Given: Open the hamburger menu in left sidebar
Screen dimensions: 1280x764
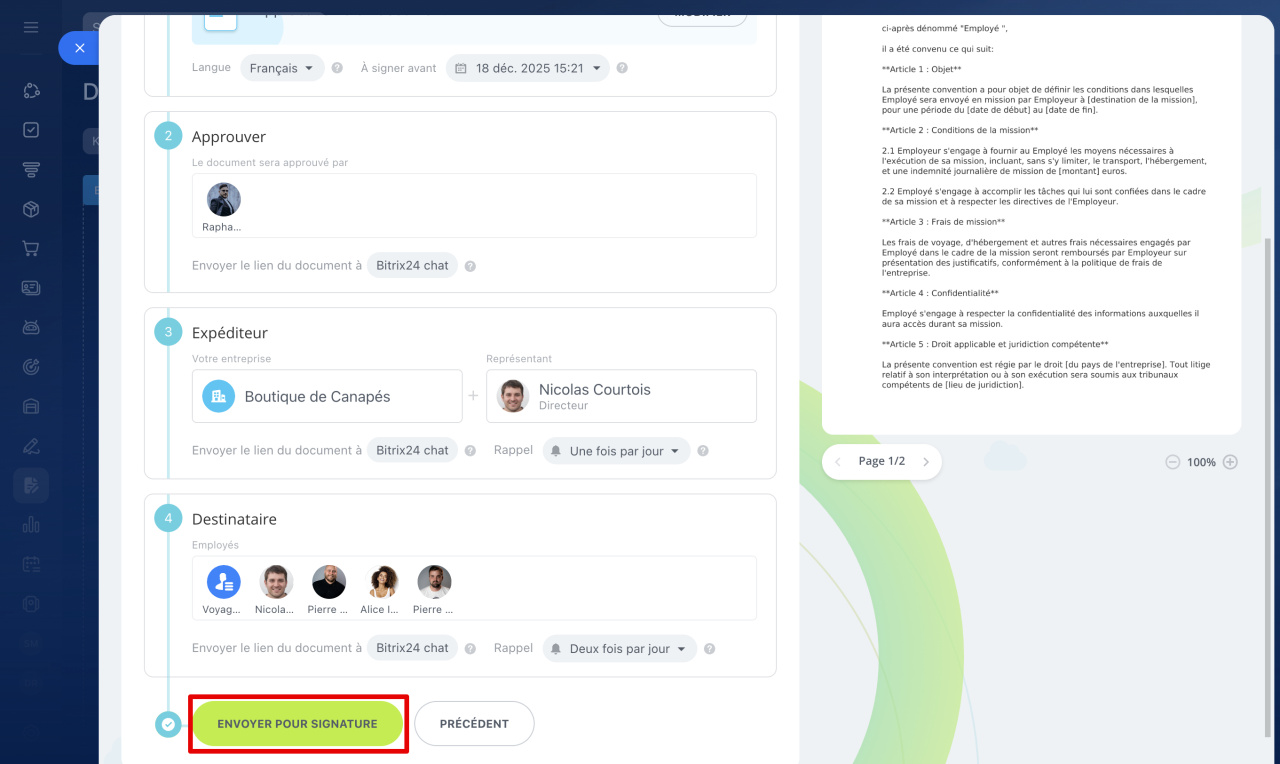Looking at the screenshot, I should [31, 27].
